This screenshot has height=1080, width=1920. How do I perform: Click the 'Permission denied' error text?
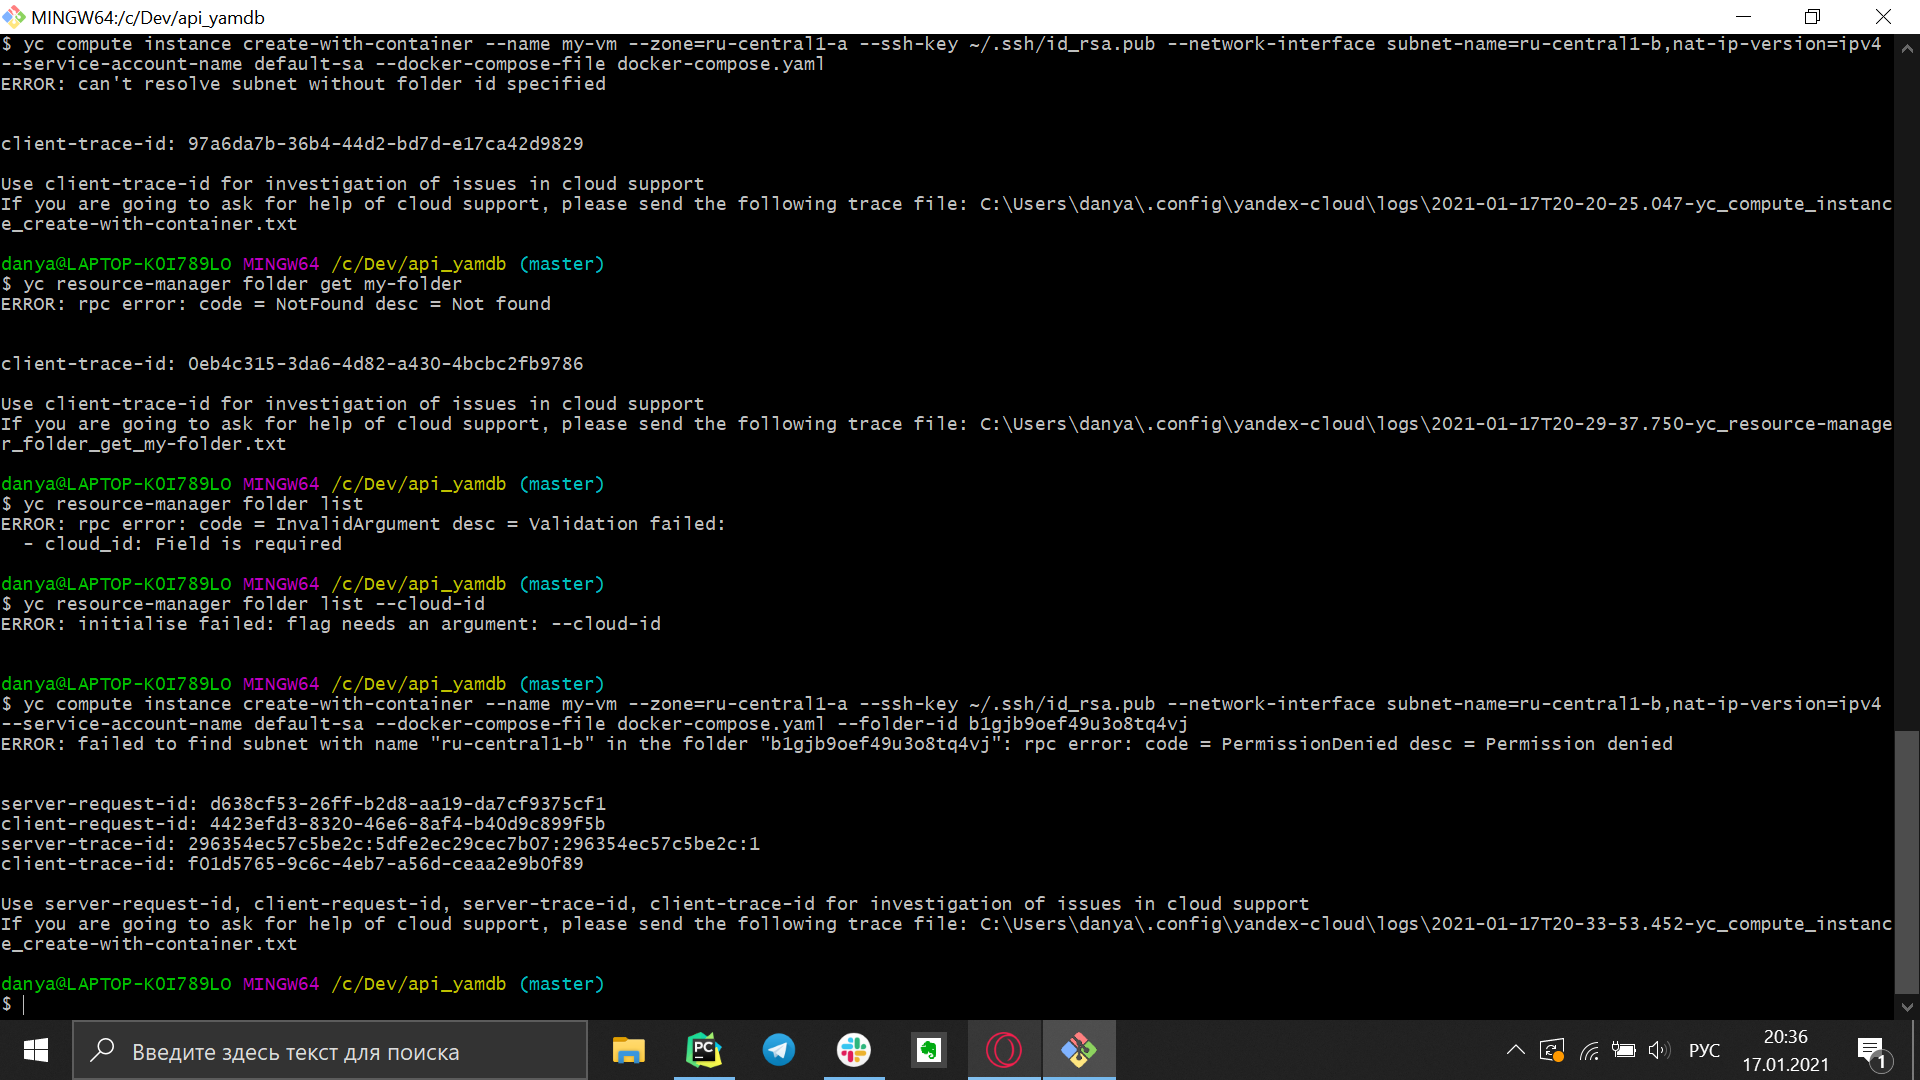coord(1579,744)
